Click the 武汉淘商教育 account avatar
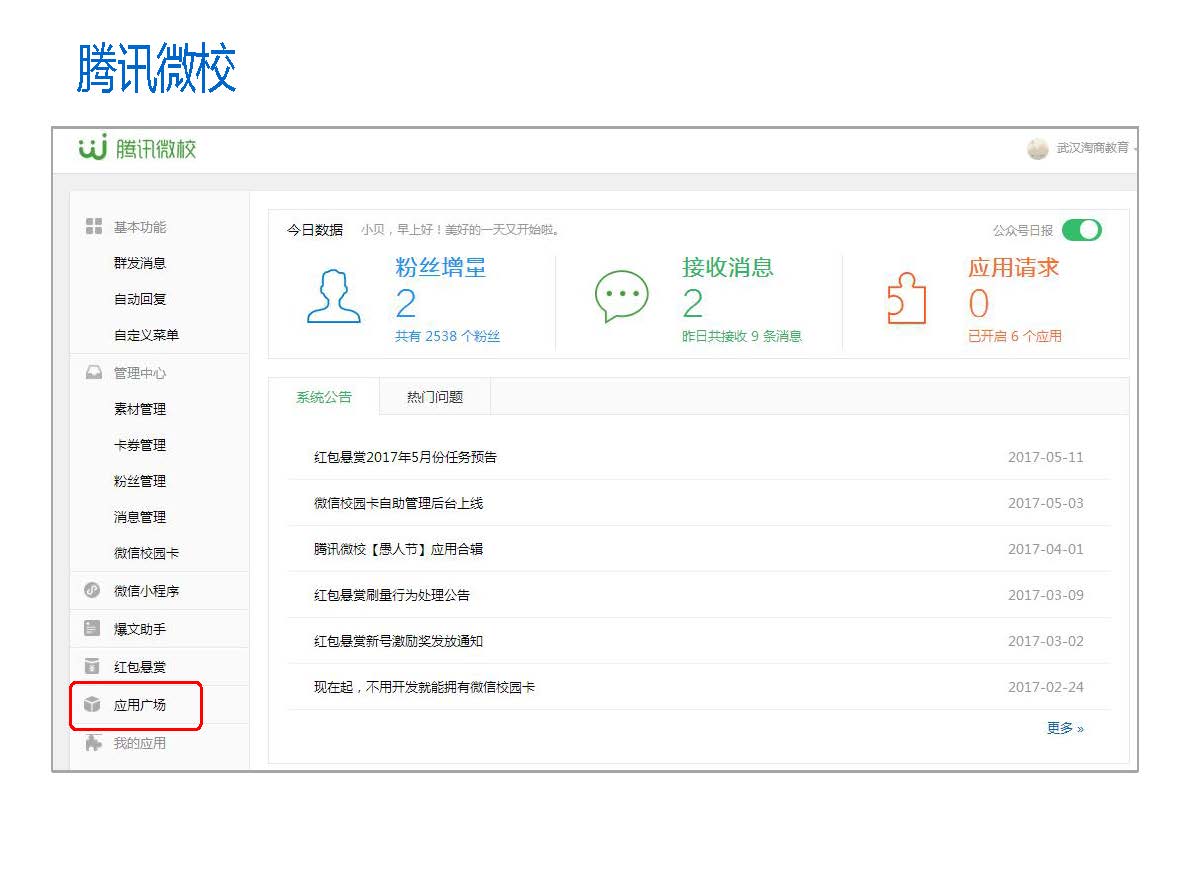 1037,149
